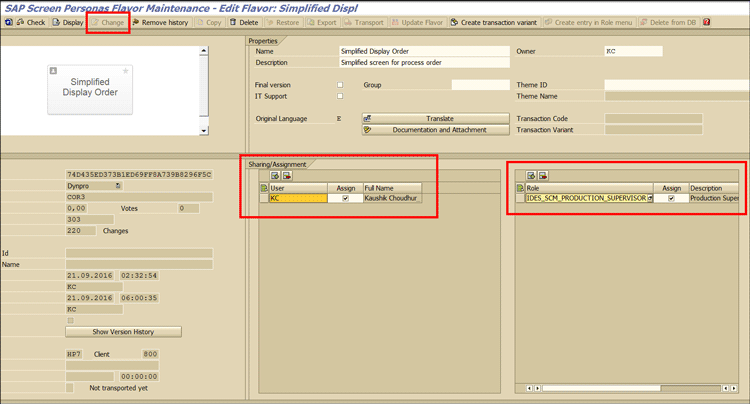
Task: Click the Delete trash toolbar button
Action: coord(244,22)
